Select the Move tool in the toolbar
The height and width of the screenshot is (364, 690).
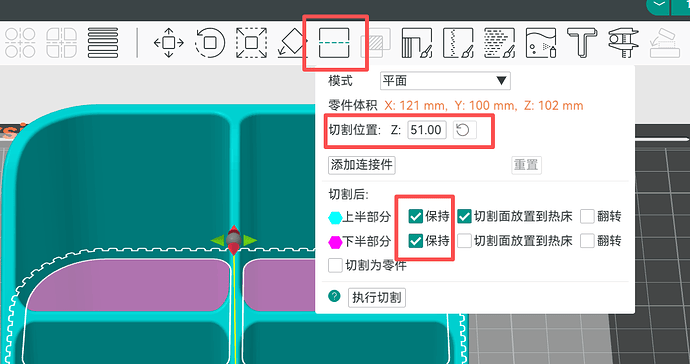click(169, 43)
